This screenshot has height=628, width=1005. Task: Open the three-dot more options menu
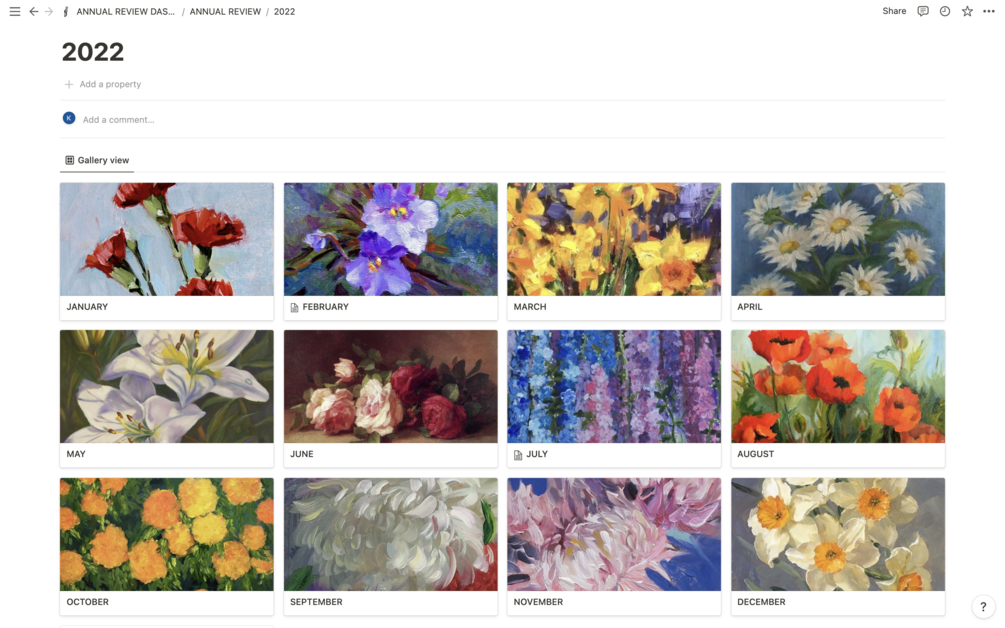tap(989, 11)
